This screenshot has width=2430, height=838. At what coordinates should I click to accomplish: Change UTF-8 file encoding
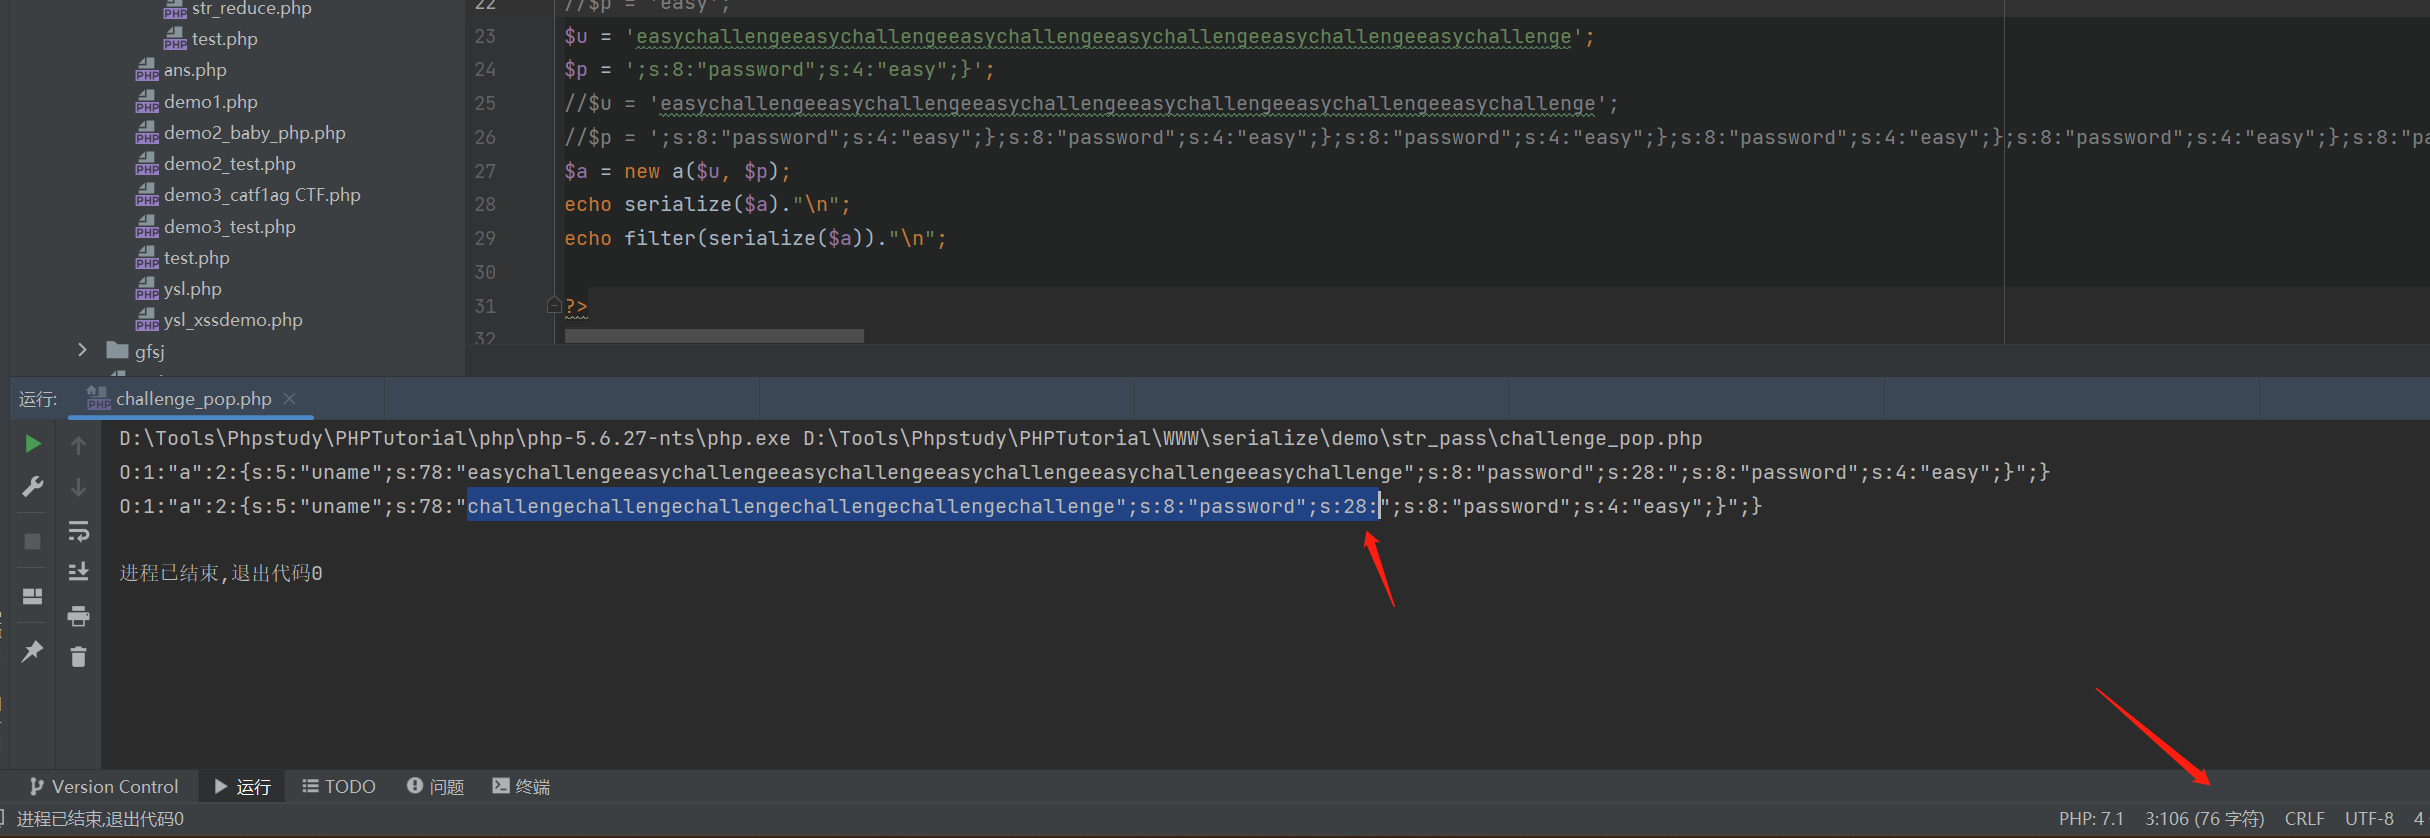[2369, 818]
